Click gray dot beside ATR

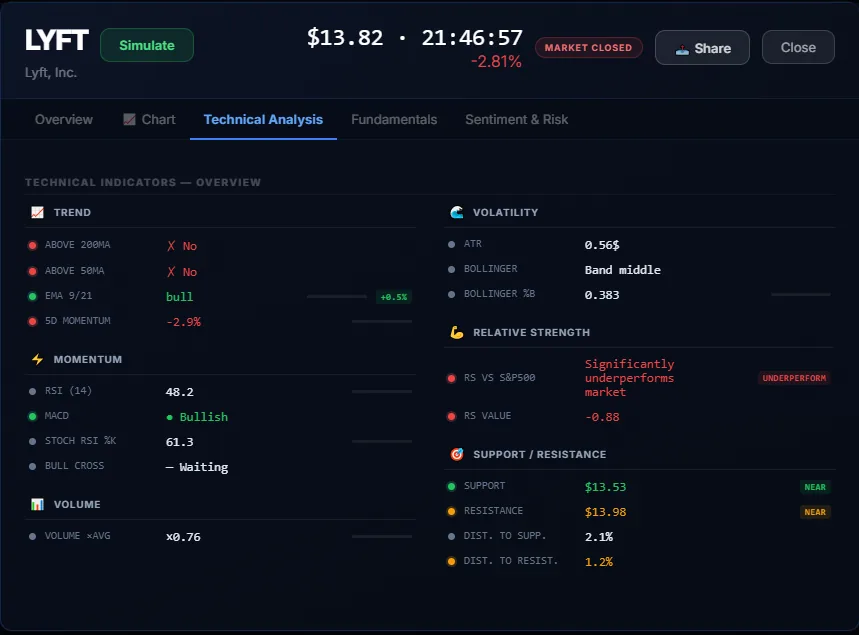tap(451, 244)
